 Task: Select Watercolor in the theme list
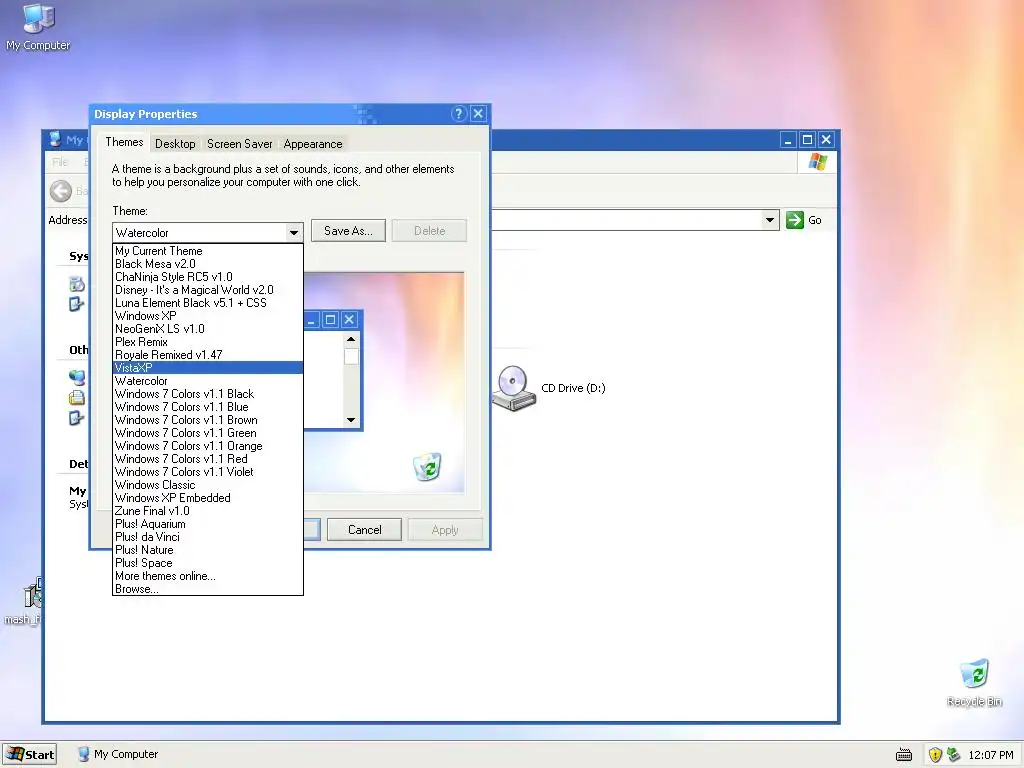(x=208, y=381)
